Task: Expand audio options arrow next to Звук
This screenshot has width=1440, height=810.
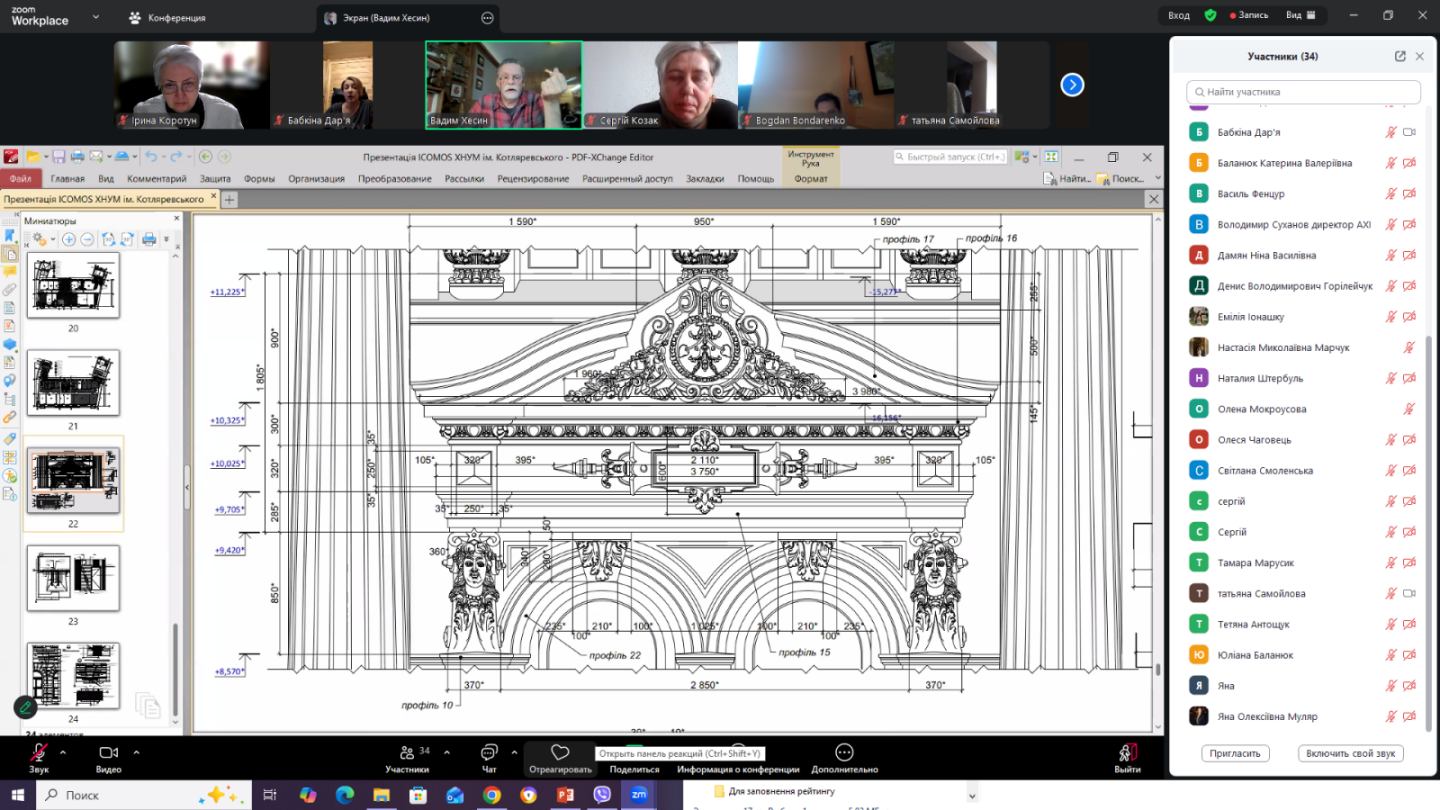Action: click(x=63, y=753)
